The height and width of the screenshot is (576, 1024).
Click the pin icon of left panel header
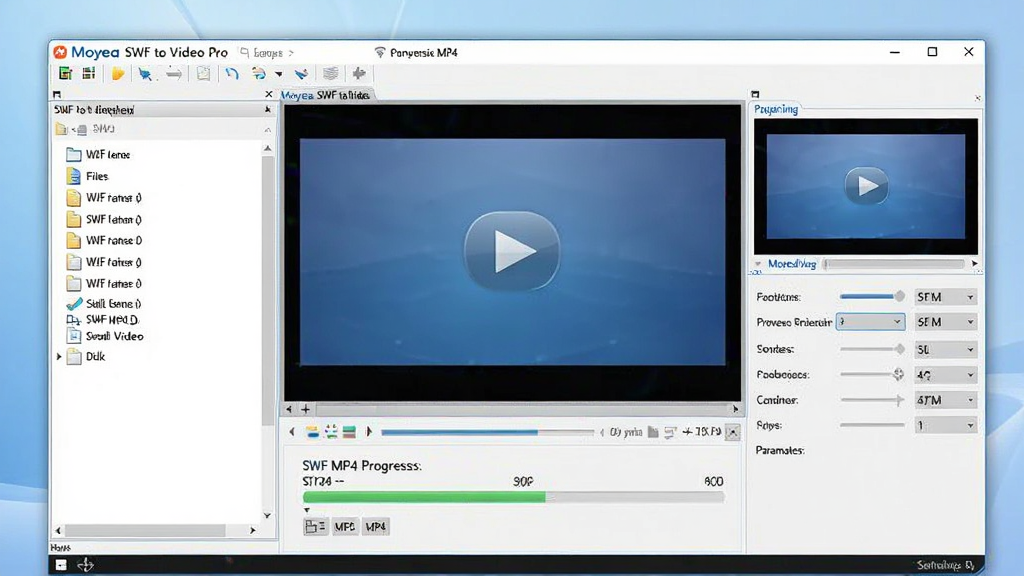[x=268, y=110]
